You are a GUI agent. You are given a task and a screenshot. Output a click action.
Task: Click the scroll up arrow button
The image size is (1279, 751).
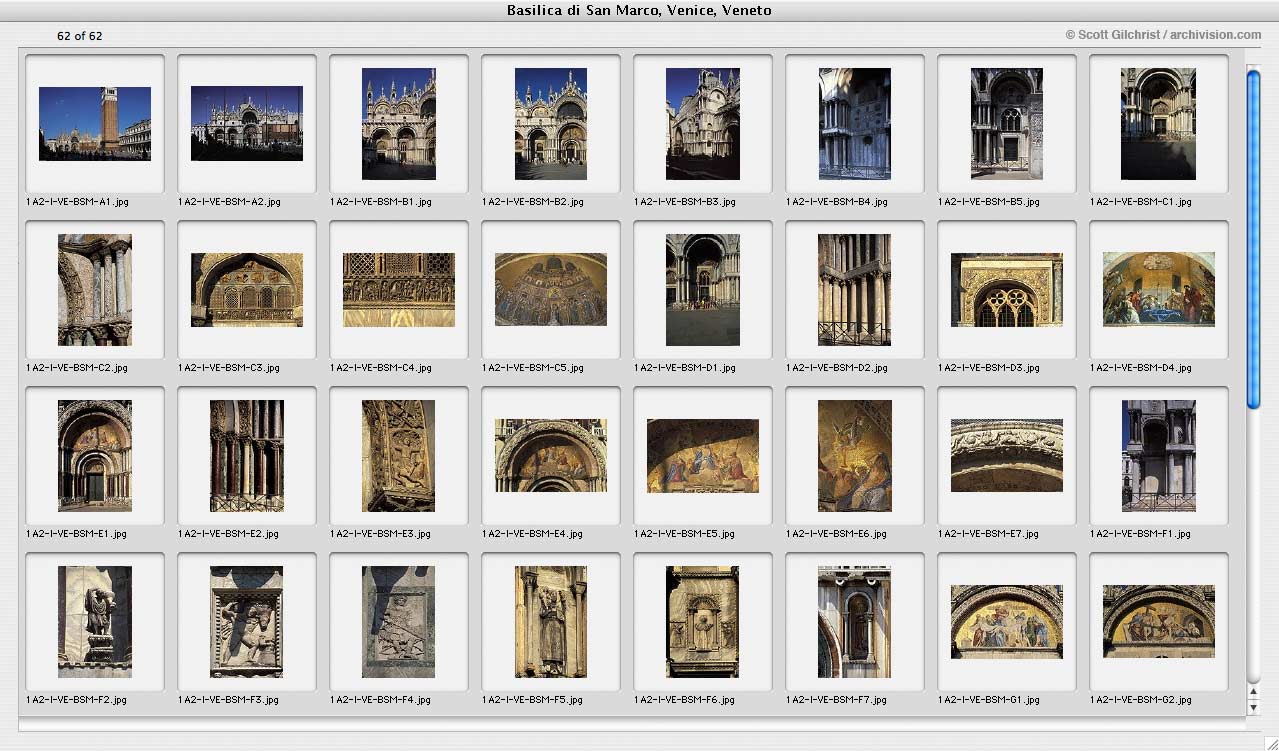(1254, 691)
